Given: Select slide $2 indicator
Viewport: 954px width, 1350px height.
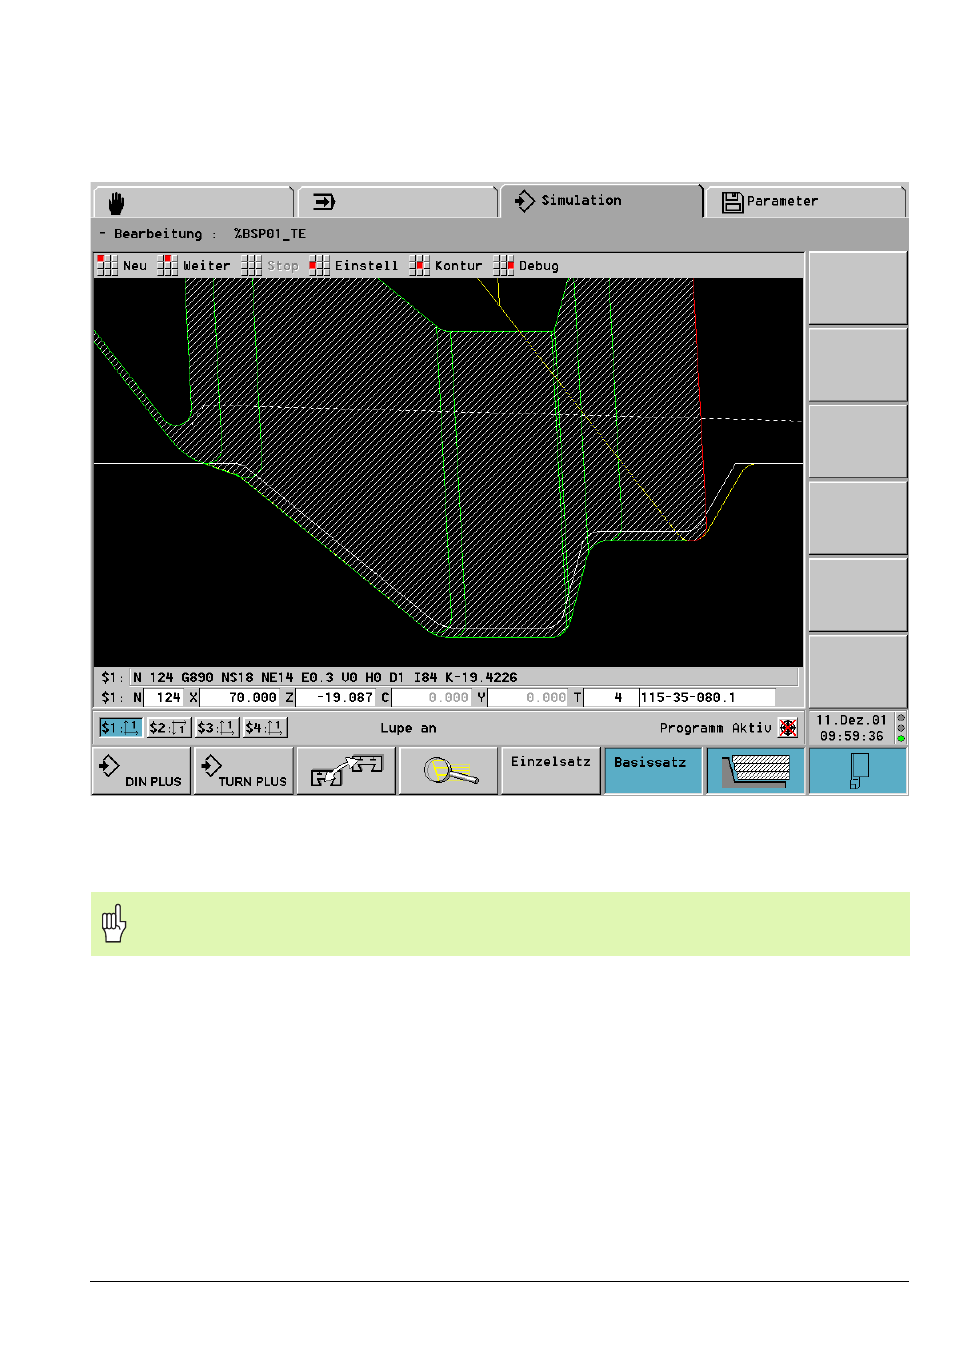Looking at the screenshot, I should [168, 728].
